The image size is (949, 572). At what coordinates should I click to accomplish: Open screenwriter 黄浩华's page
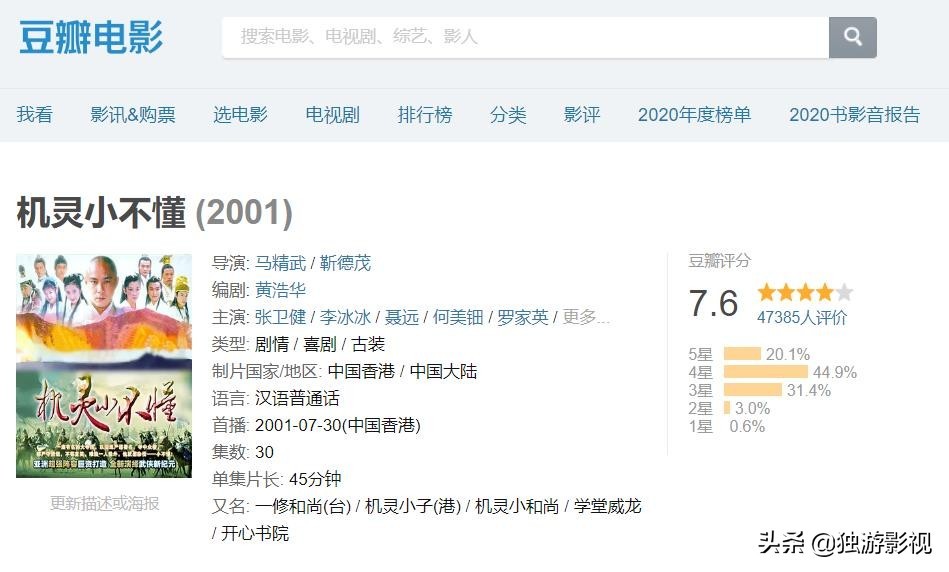coord(280,290)
